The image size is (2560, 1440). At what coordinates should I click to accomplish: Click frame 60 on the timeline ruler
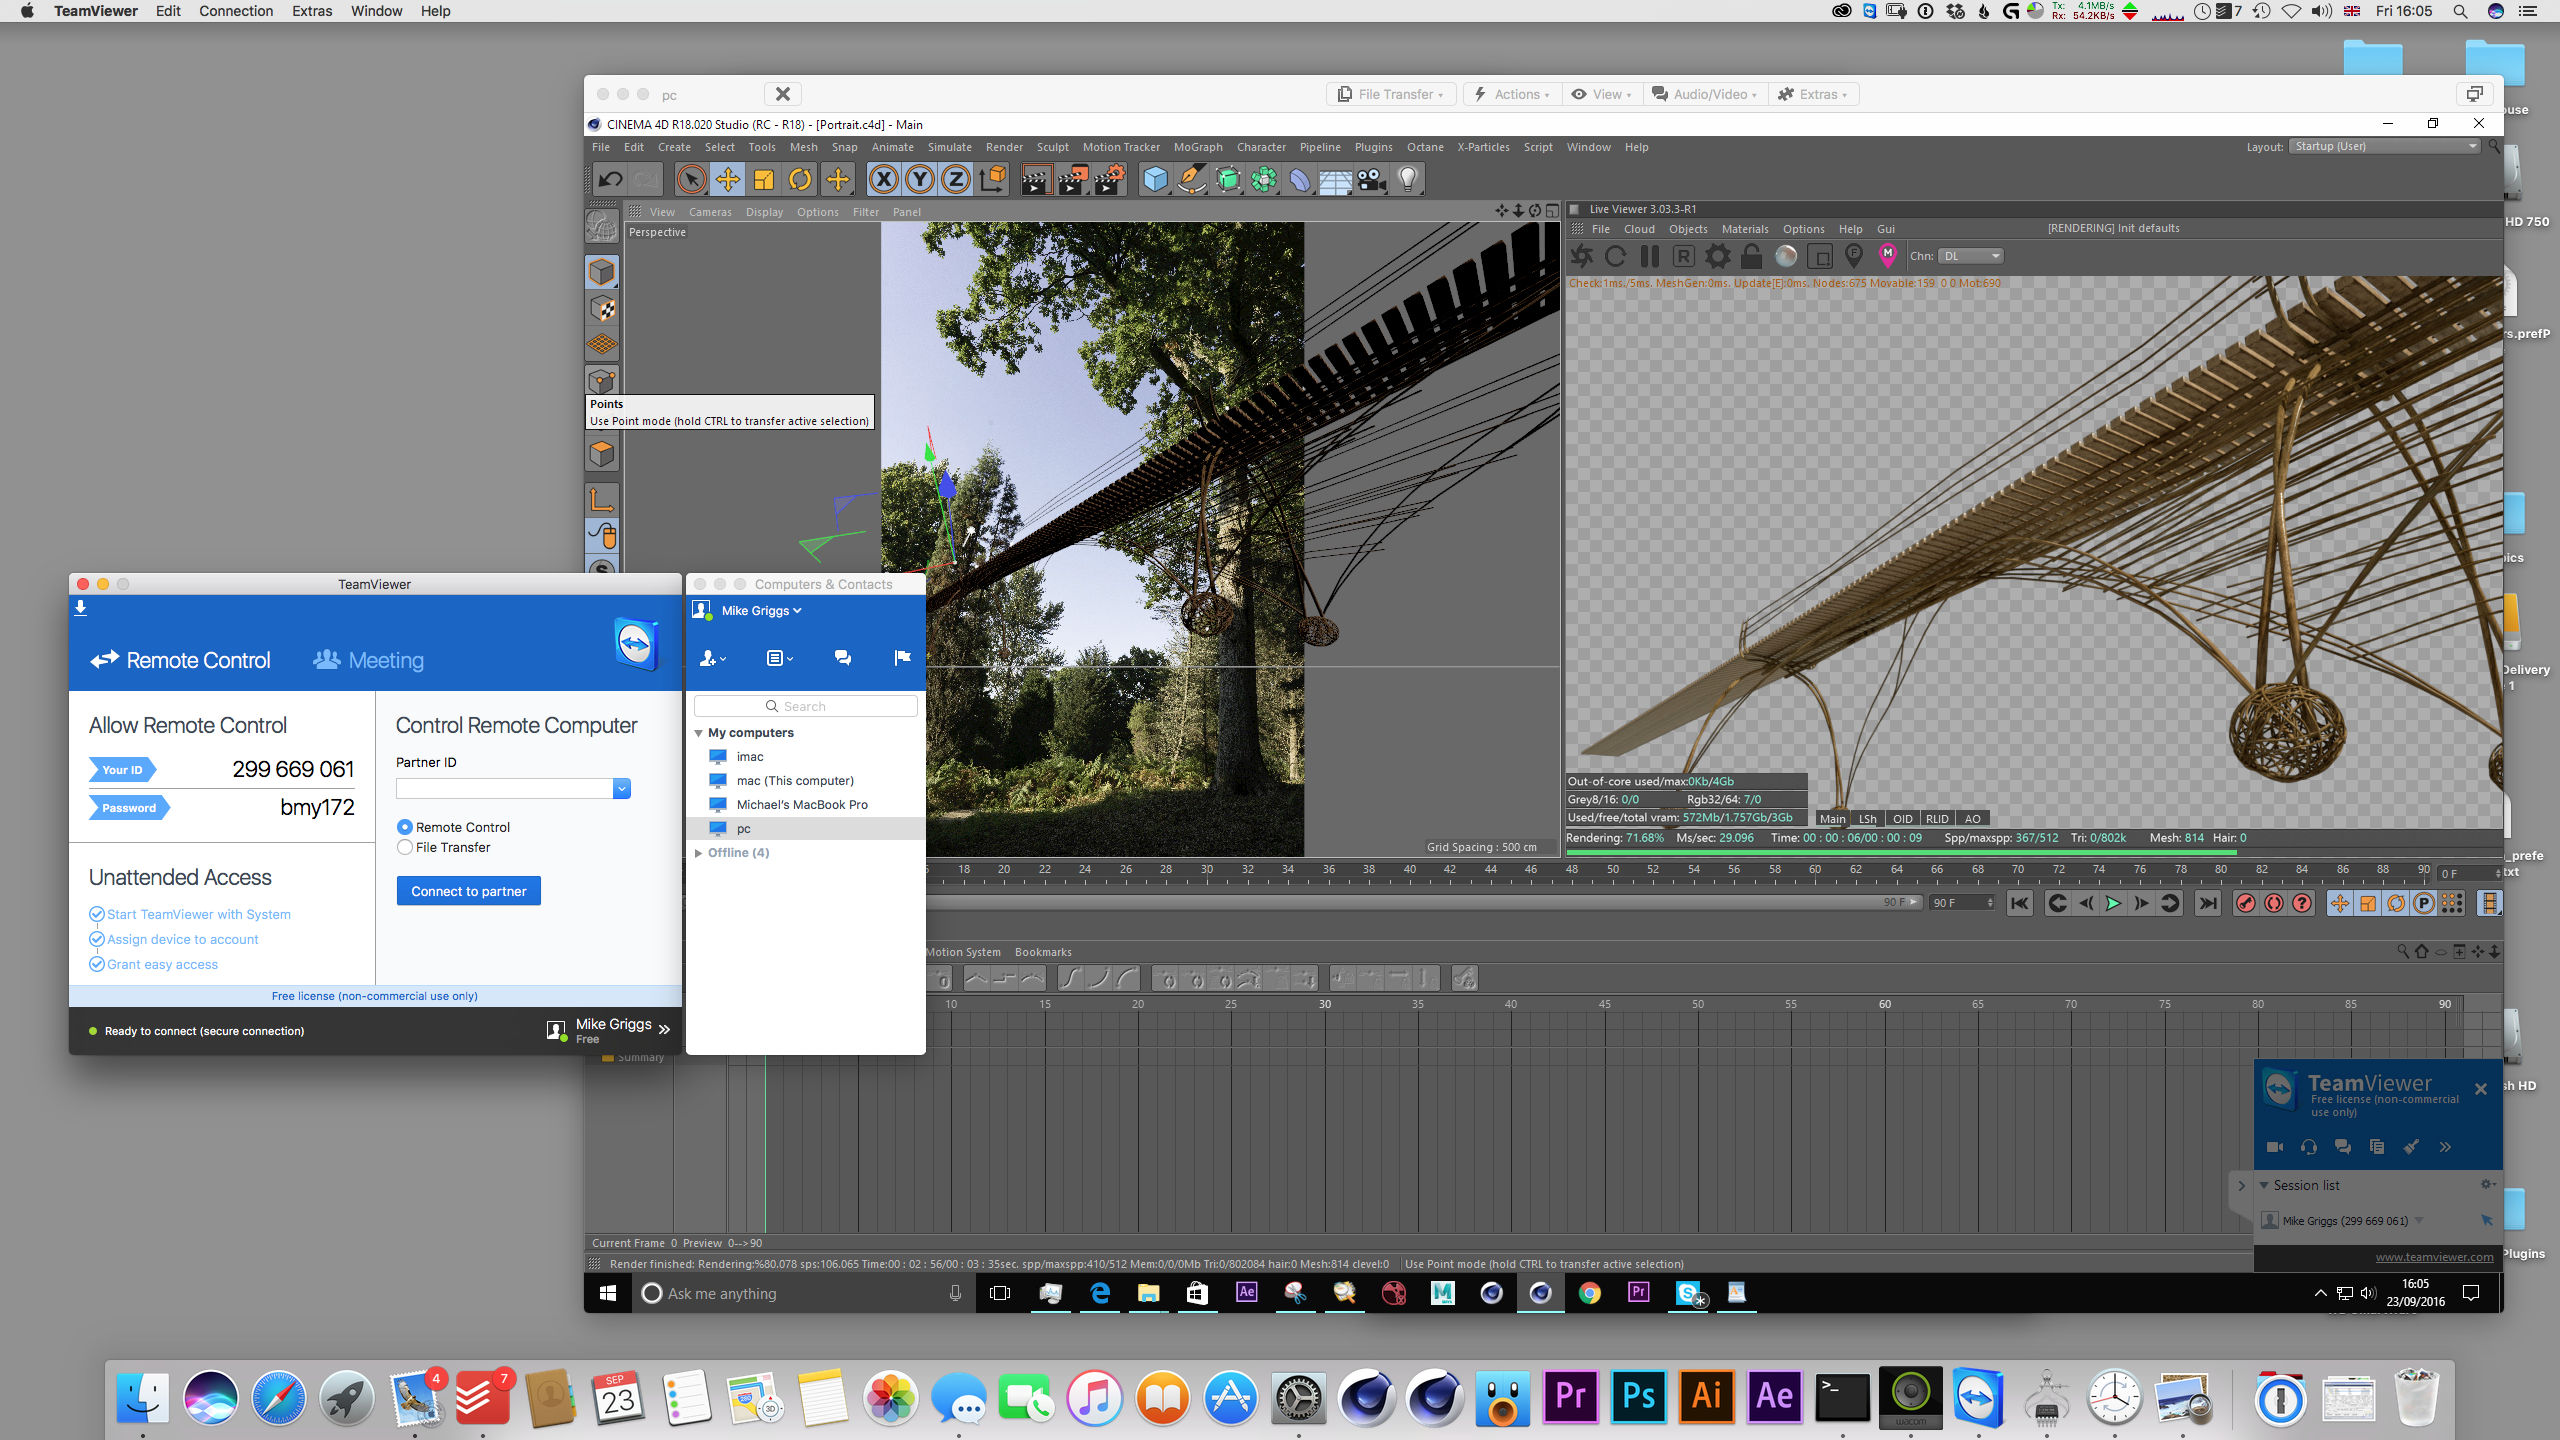click(1815, 870)
